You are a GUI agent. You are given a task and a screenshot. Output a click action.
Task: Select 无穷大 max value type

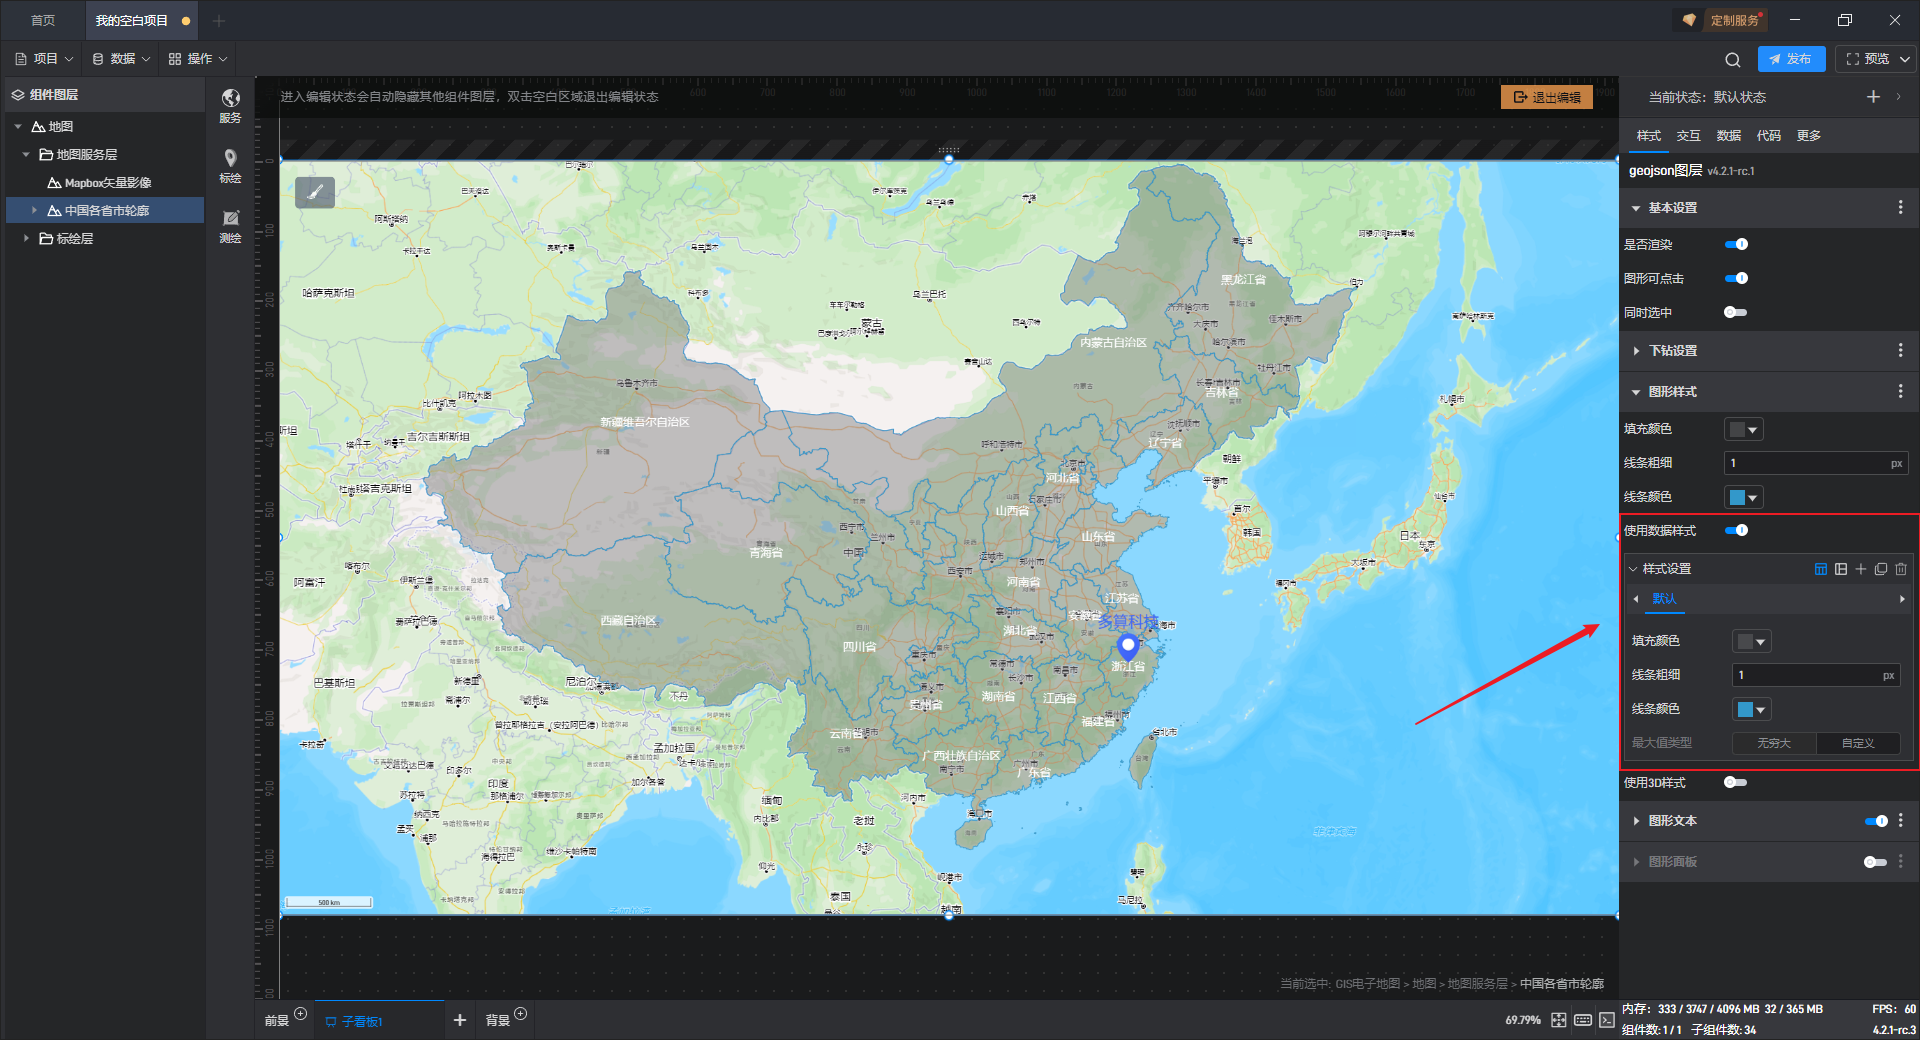click(x=1774, y=743)
